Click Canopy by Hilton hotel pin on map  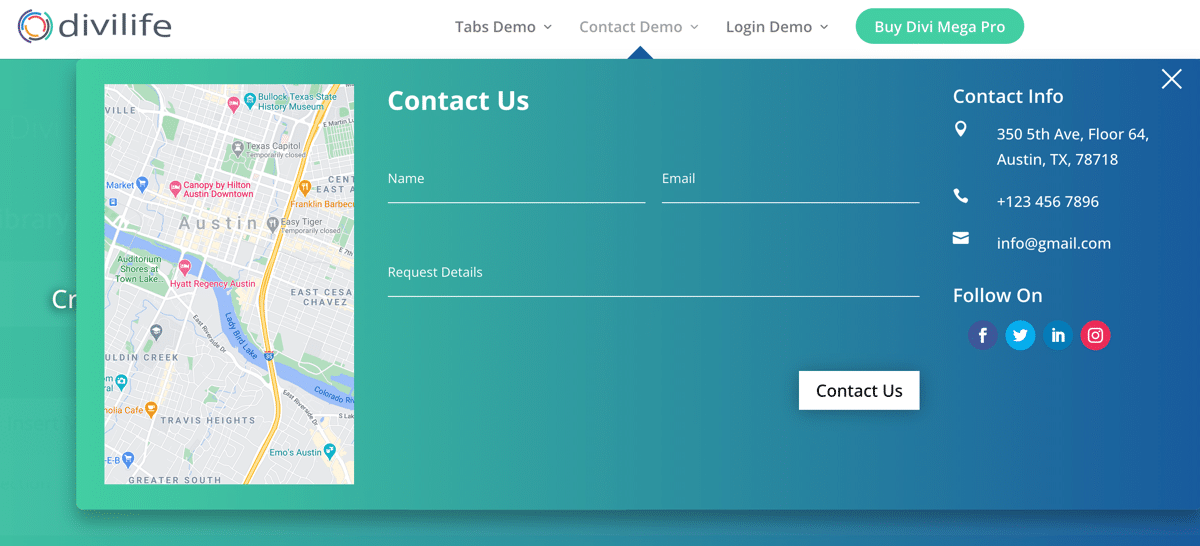175,187
